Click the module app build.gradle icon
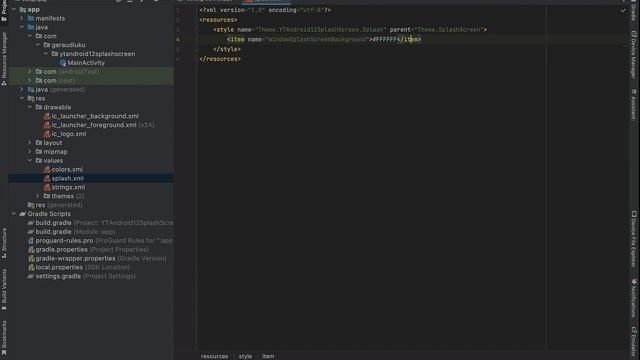 pos(31,232)
